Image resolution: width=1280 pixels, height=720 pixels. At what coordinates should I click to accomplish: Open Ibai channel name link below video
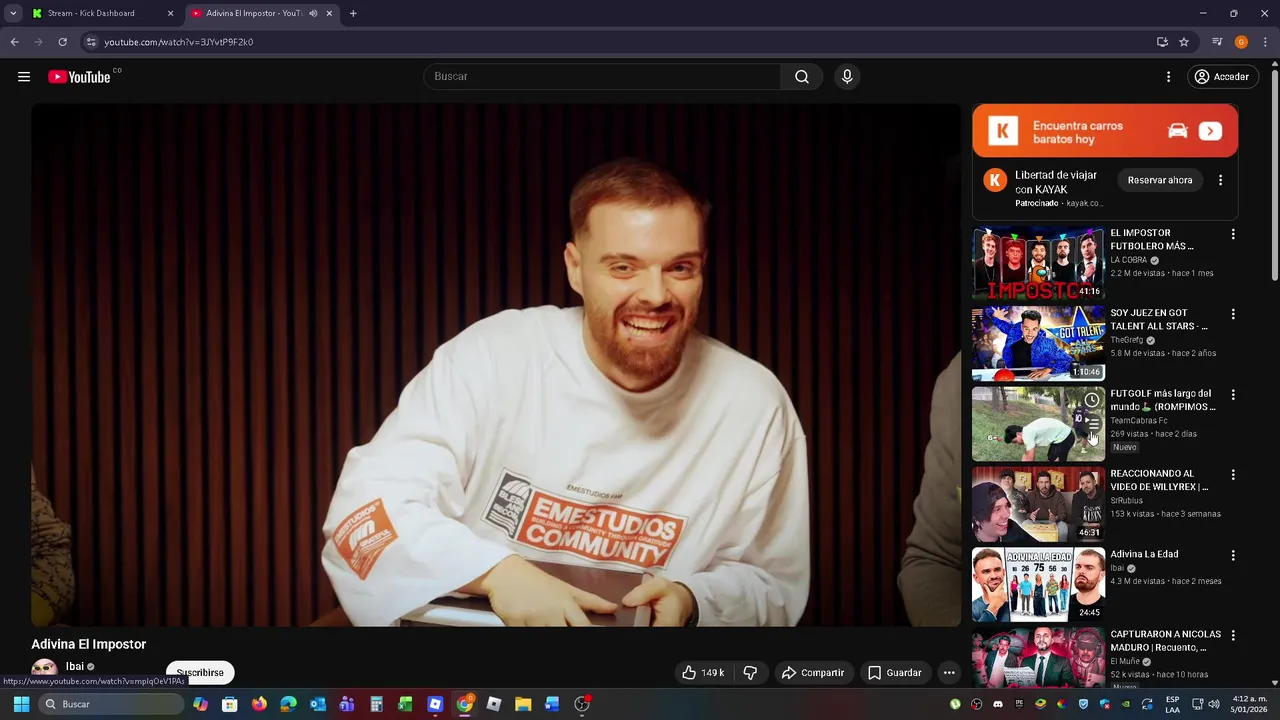click(x=75, y=667)
